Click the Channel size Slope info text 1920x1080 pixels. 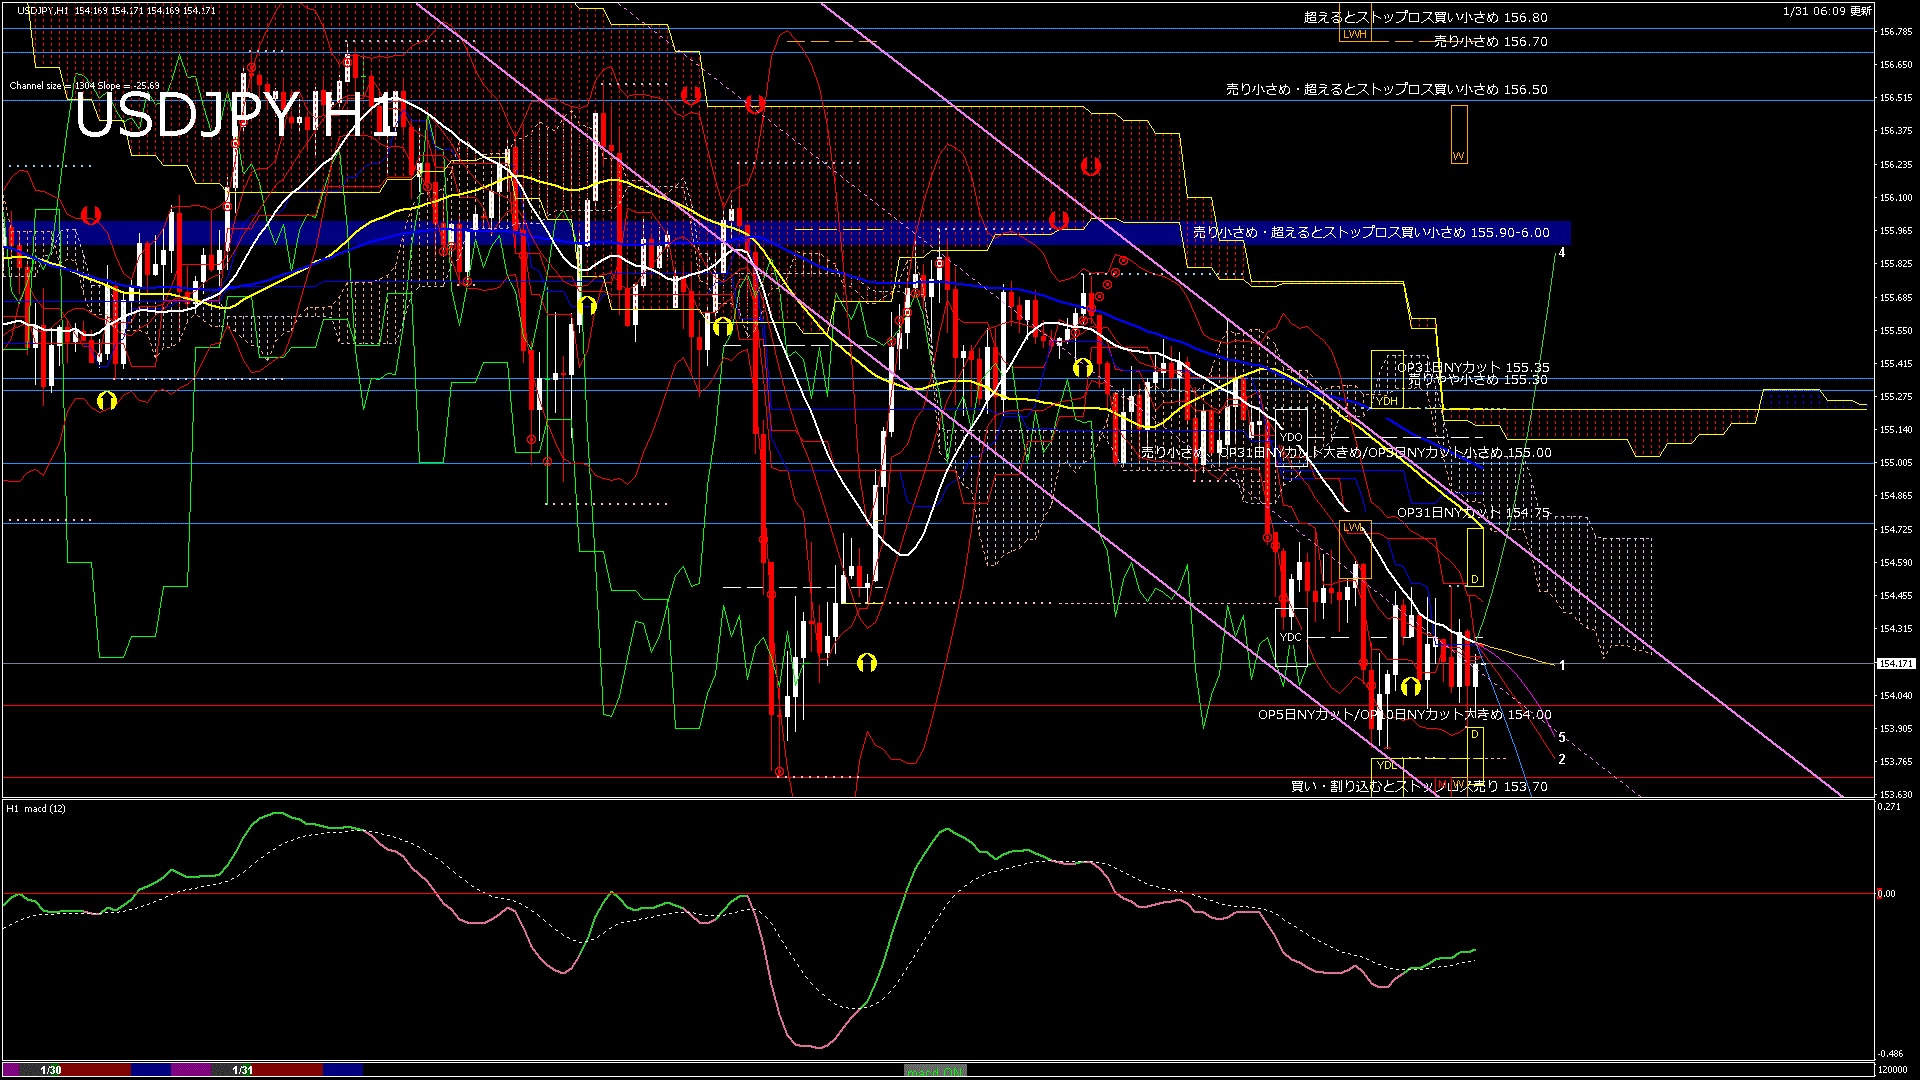point(84,86)
